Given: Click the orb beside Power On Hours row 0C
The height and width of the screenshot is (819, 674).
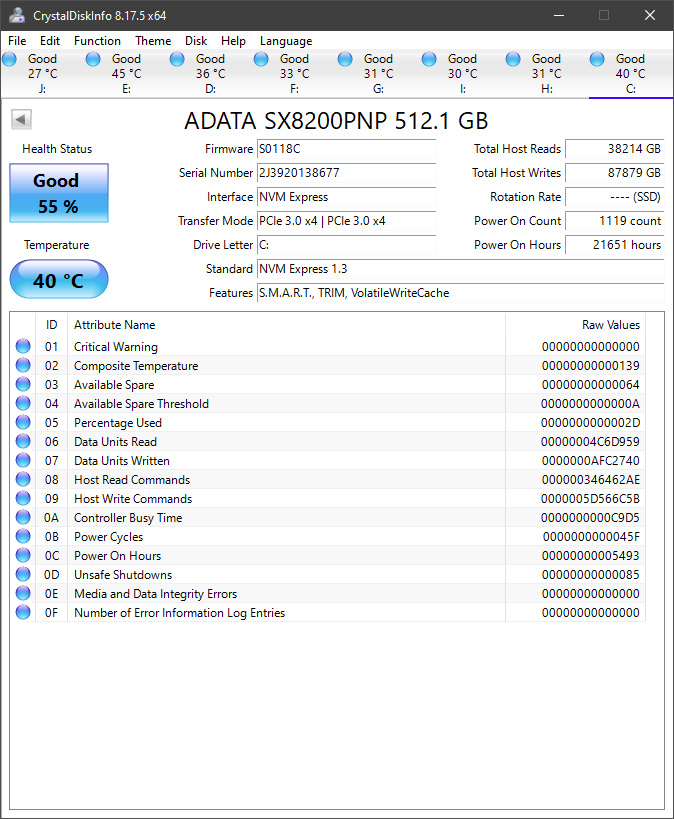Looking at the screenshot, I should [x=23, y=555].
